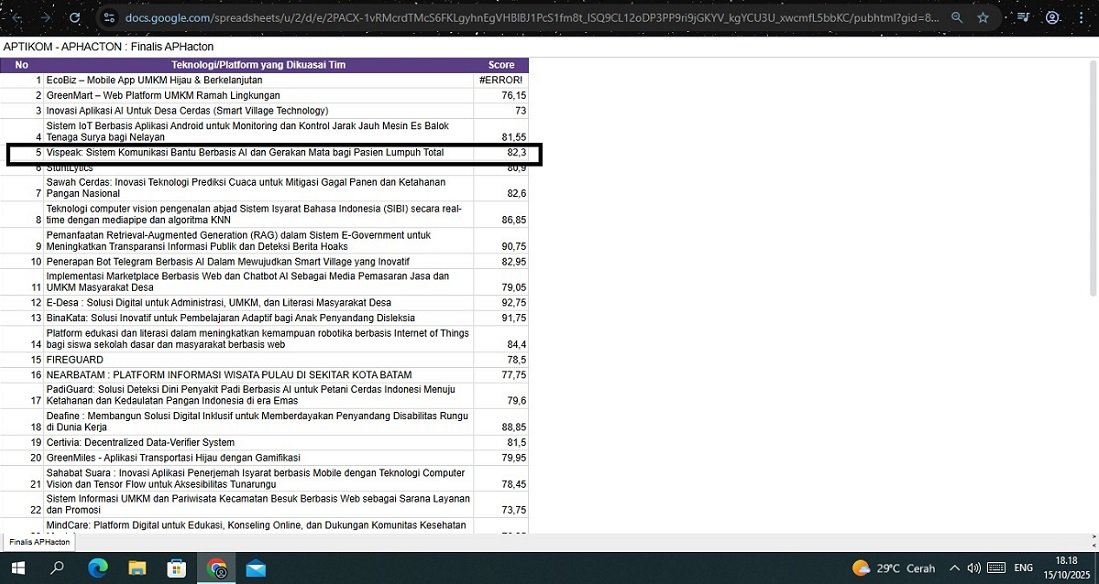
Task: Select the Finalis APHacton sheet tab
Action: tap(40, 542)
